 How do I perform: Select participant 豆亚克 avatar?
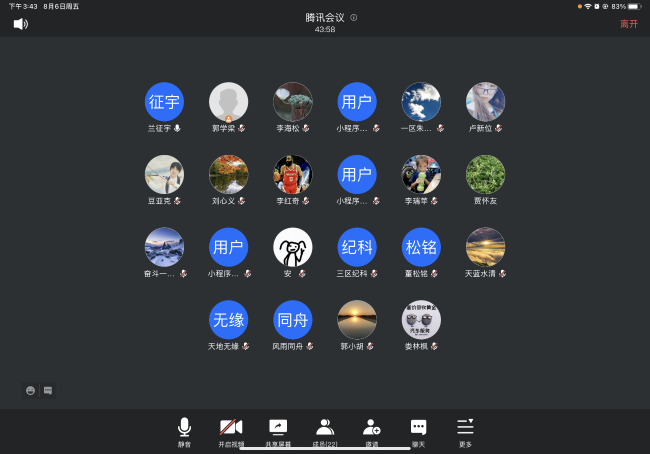coord(164,175)
